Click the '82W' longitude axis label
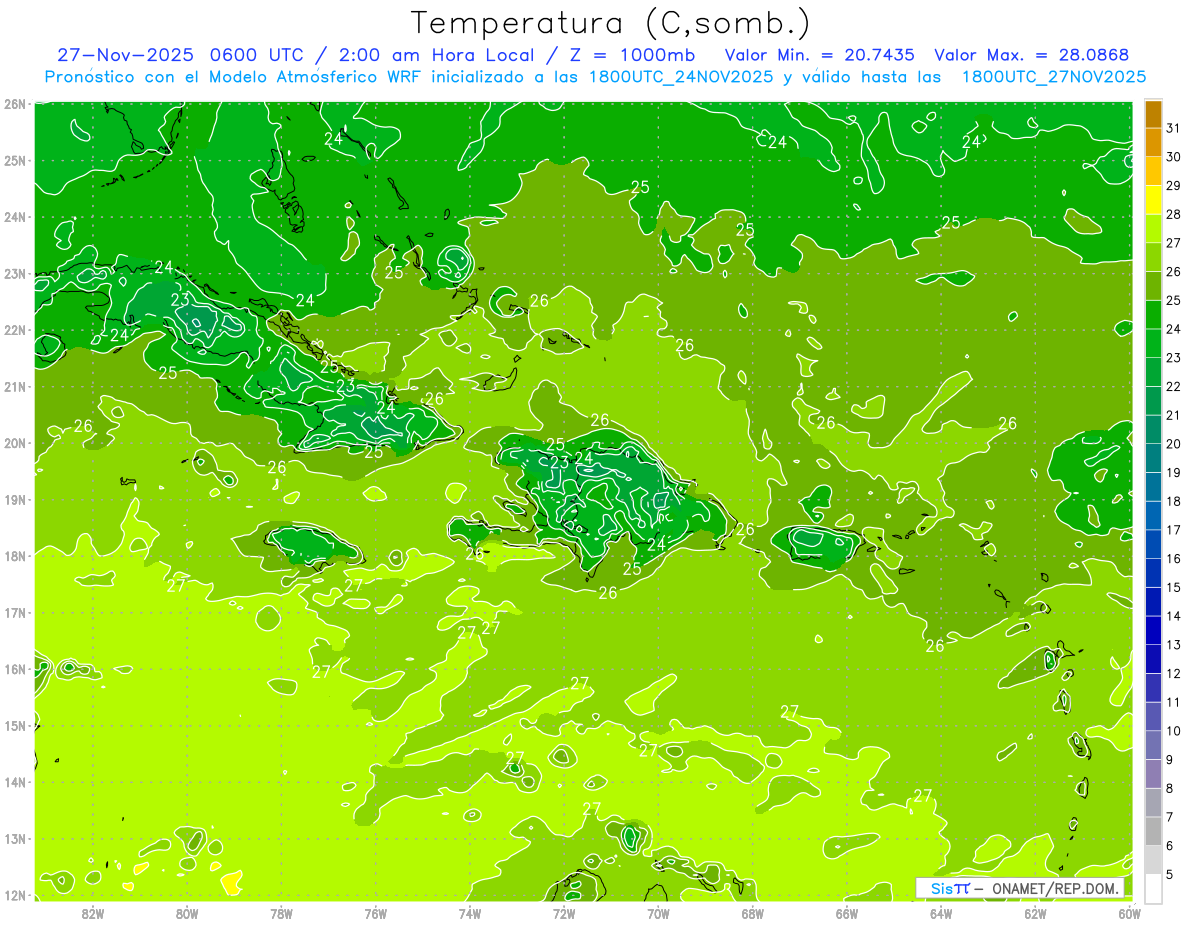Screen dimensions: 1200x927 click(93, 913)
